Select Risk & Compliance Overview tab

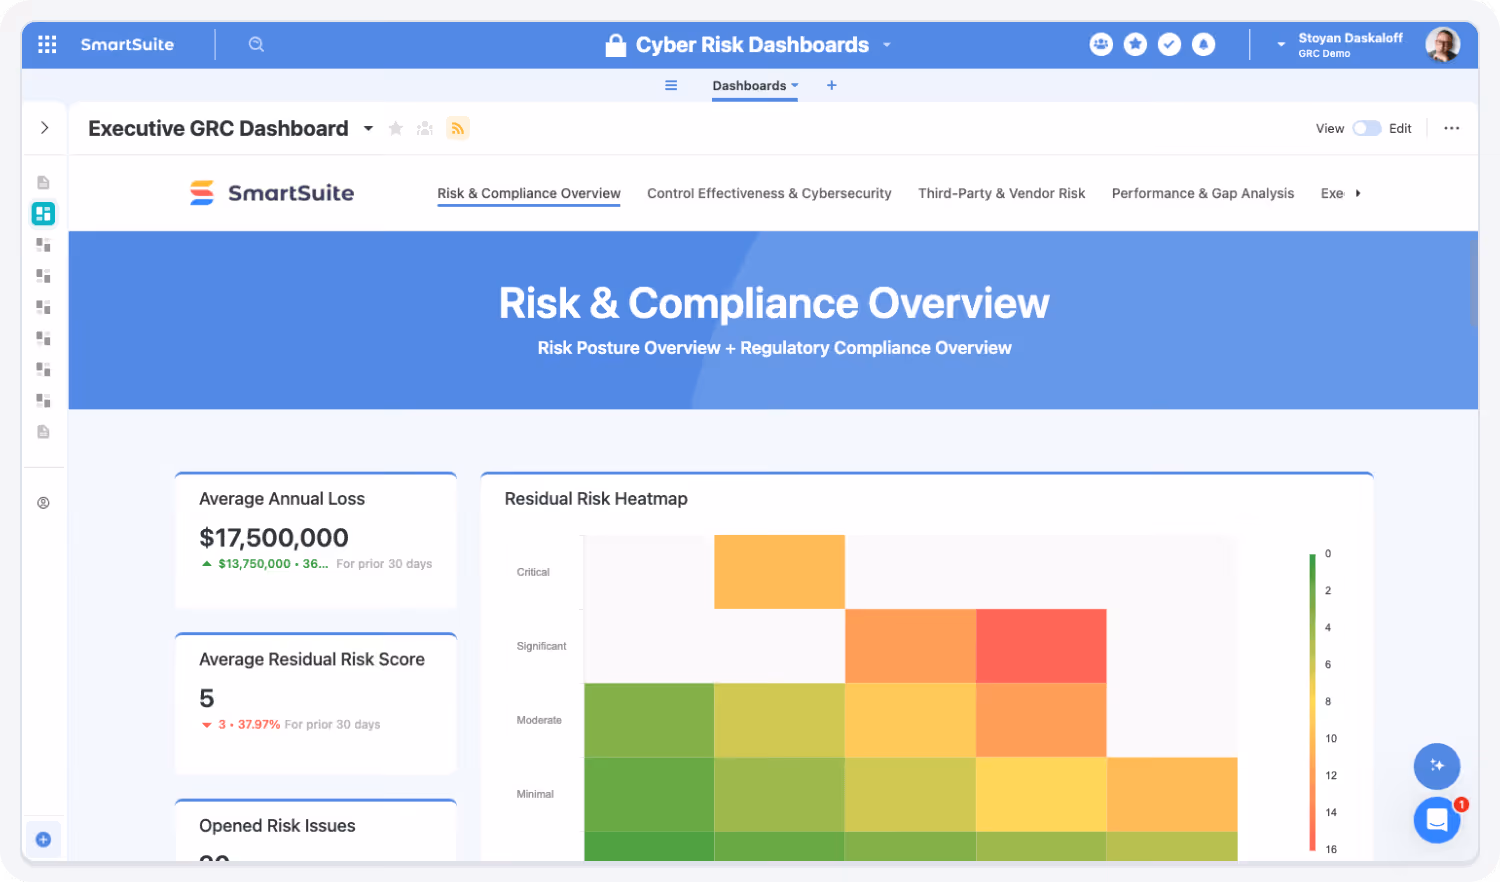[529, 193]
